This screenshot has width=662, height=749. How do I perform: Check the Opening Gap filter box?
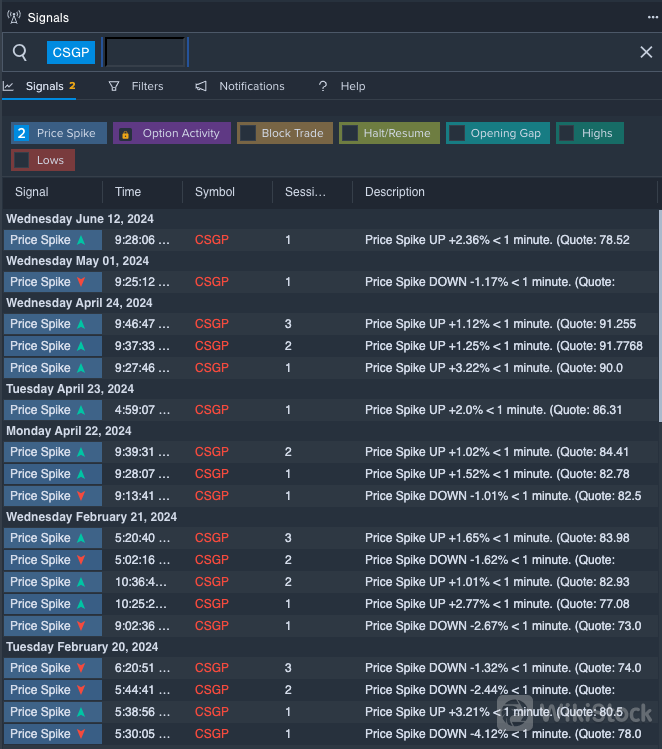coord(457,134)
